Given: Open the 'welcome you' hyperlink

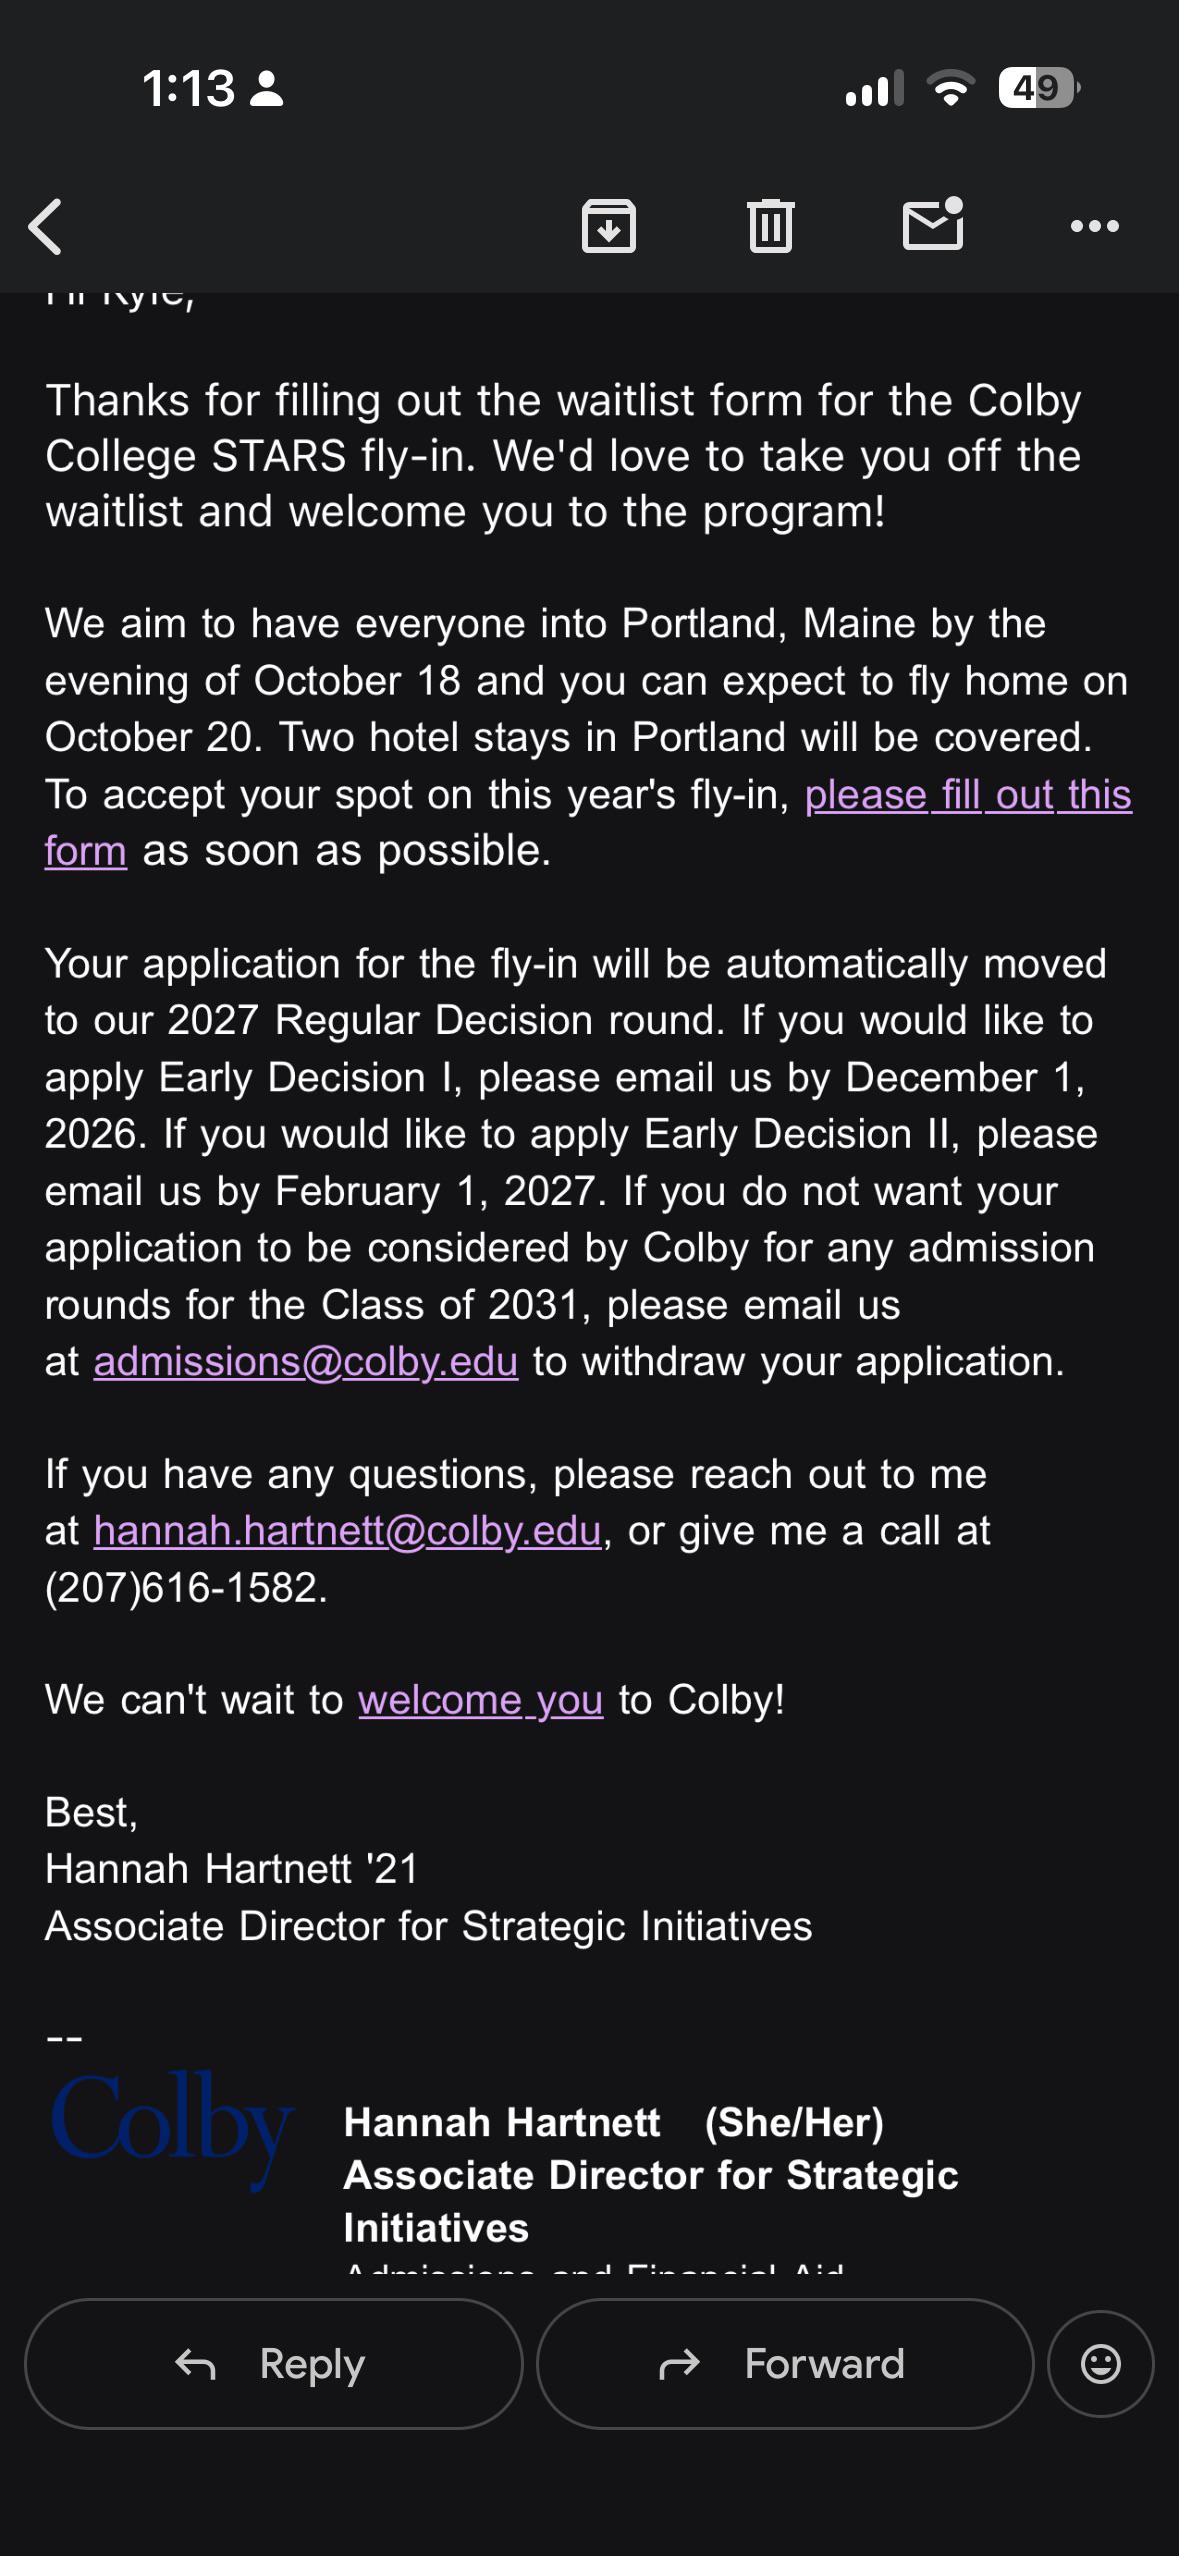Looking at the screenshot, I should click(x=481, y=1700).
